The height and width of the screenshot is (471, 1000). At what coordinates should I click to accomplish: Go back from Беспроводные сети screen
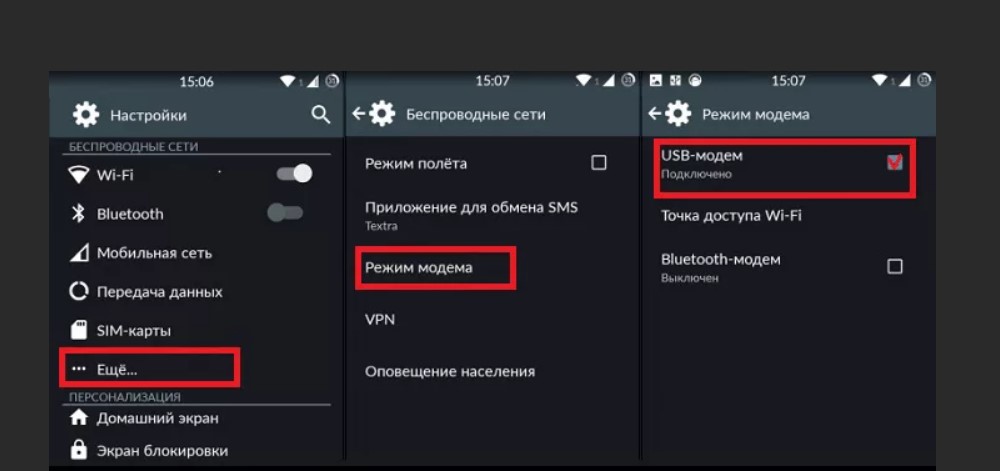pyautogui.click(x=359, y=114)
